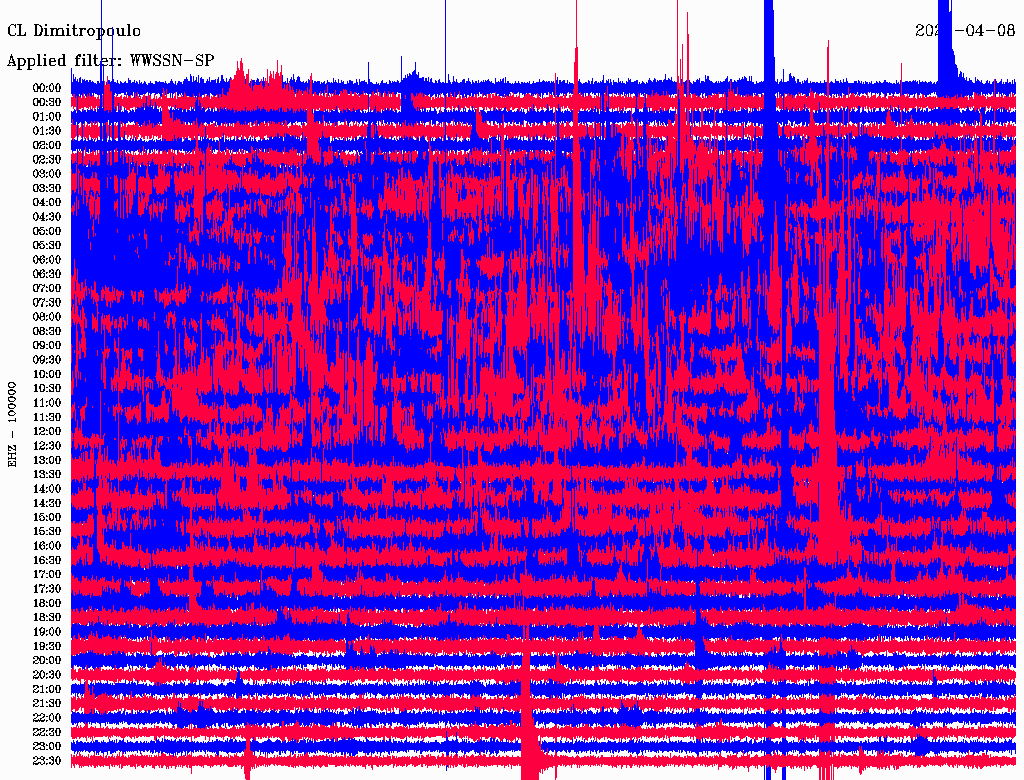Select the 16:00 time row label
This screenshot has width=1024, height=780.
47,546
